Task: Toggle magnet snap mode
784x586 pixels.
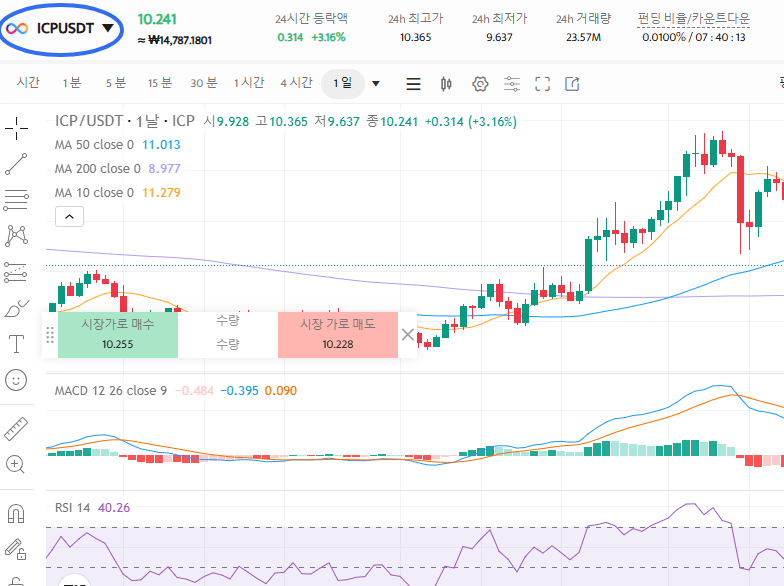Action: point(16,513)
